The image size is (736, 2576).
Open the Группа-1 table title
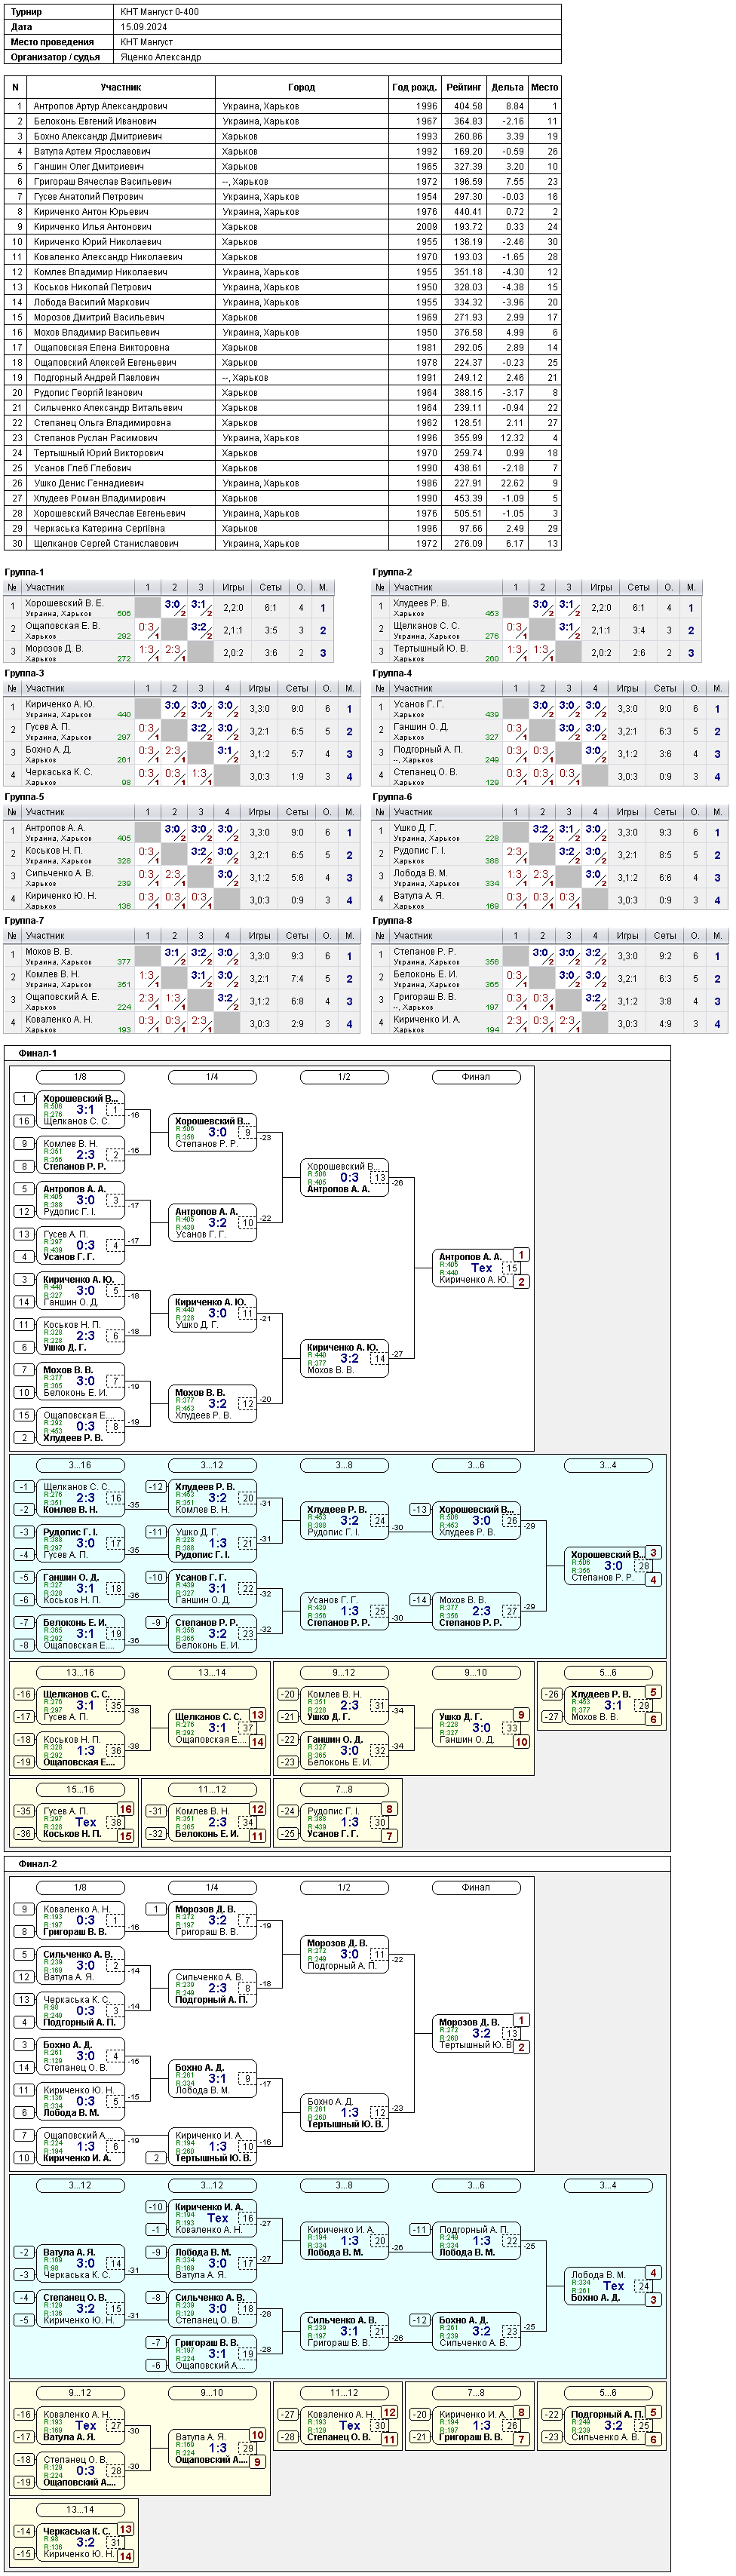coord(24,572)
